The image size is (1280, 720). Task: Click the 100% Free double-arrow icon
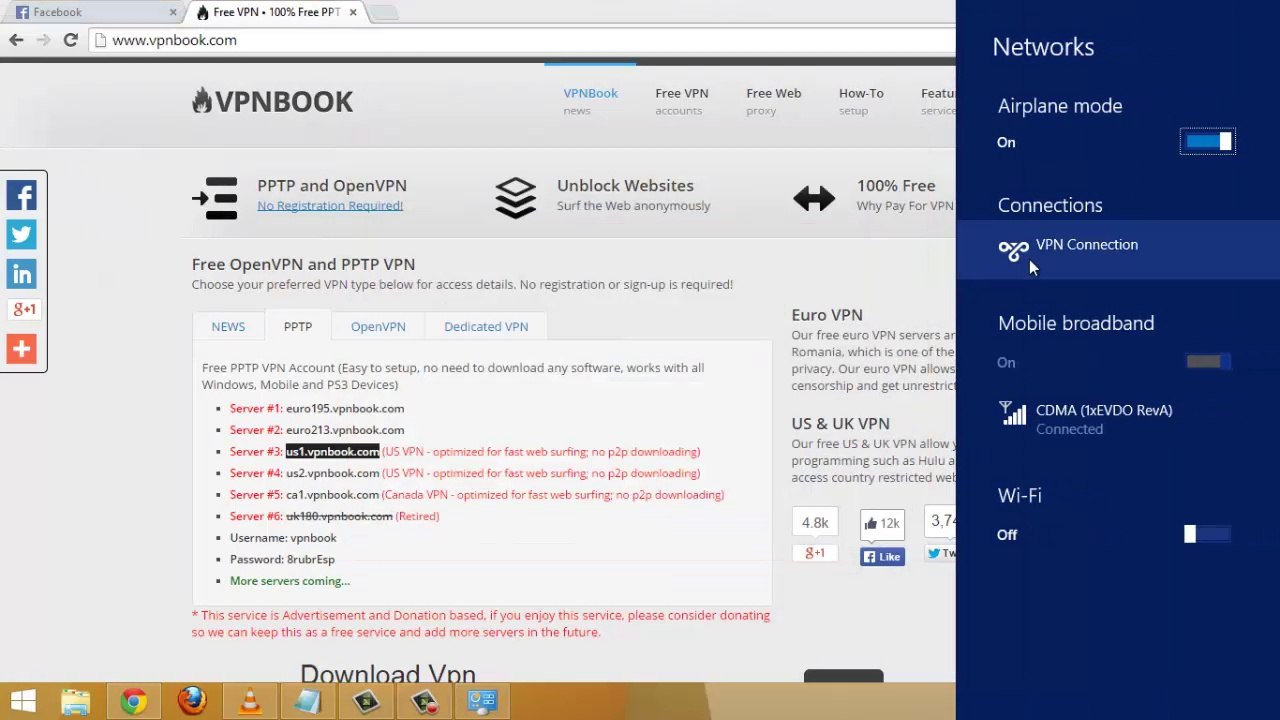point(814,198)
